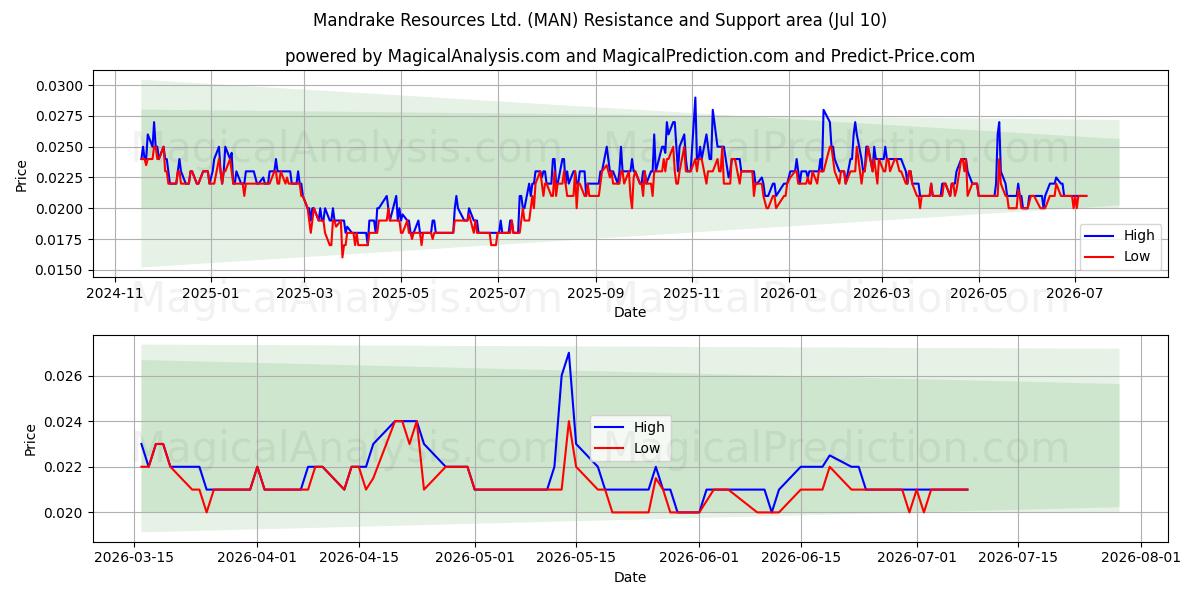Click the top chart Price axis label

(x=22, y=176)
